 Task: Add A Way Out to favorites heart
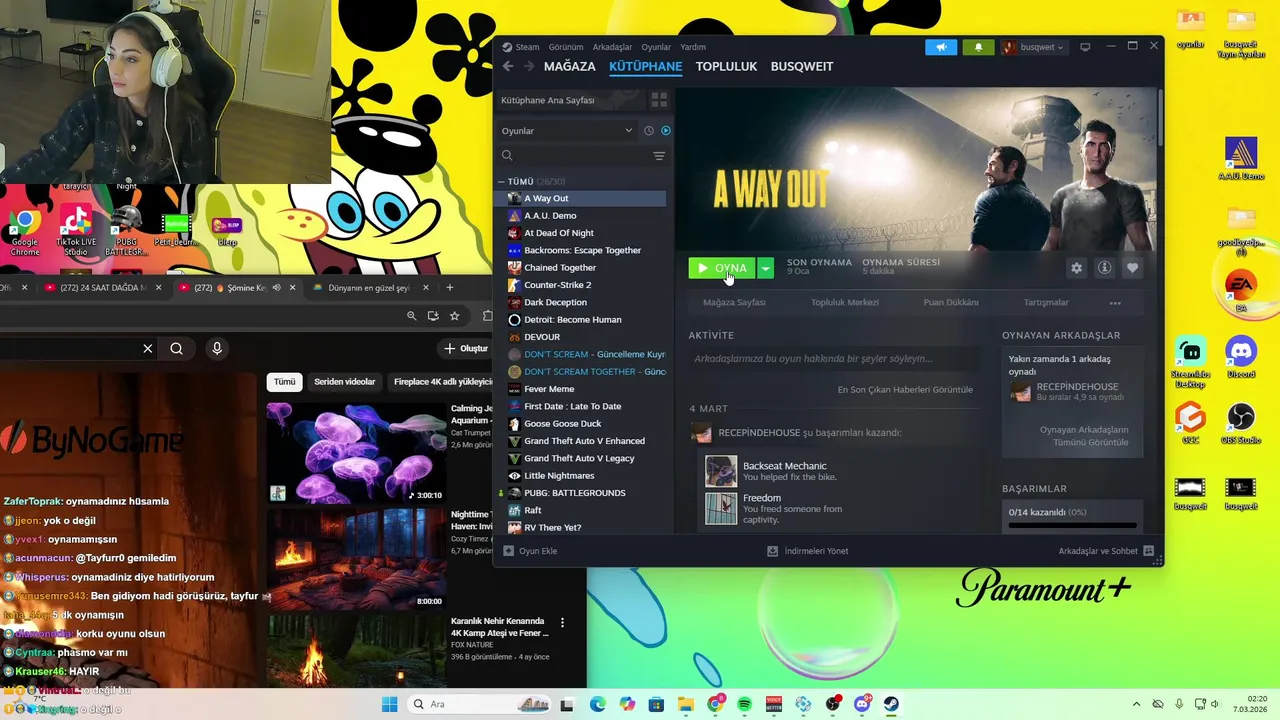tap(1132, 268)
